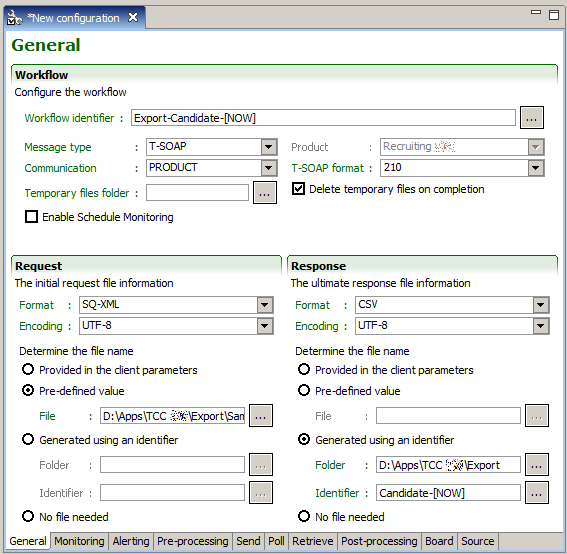
Task: Select Response 'Provided in the client parameters'
Action: click(x=304, y=369)
